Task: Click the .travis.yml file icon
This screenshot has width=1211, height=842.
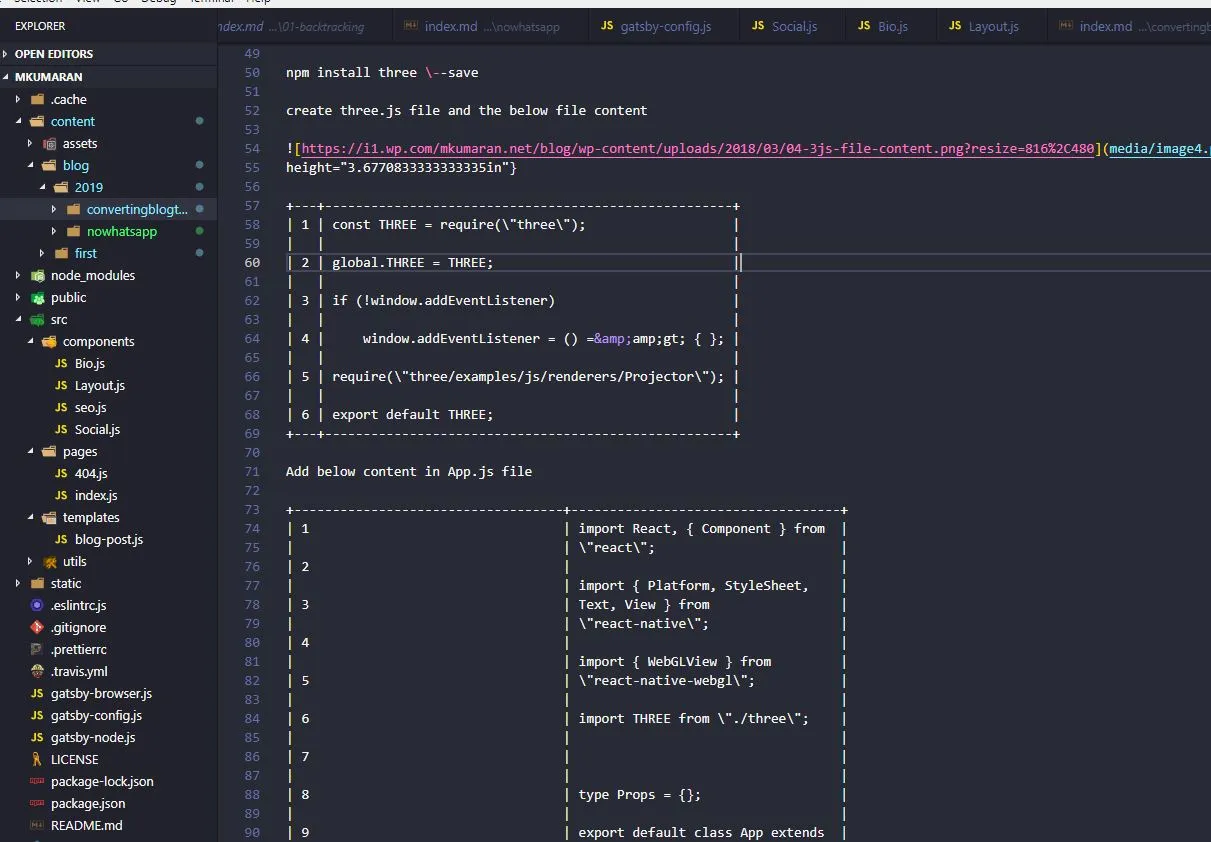Action: click(38, 671)
